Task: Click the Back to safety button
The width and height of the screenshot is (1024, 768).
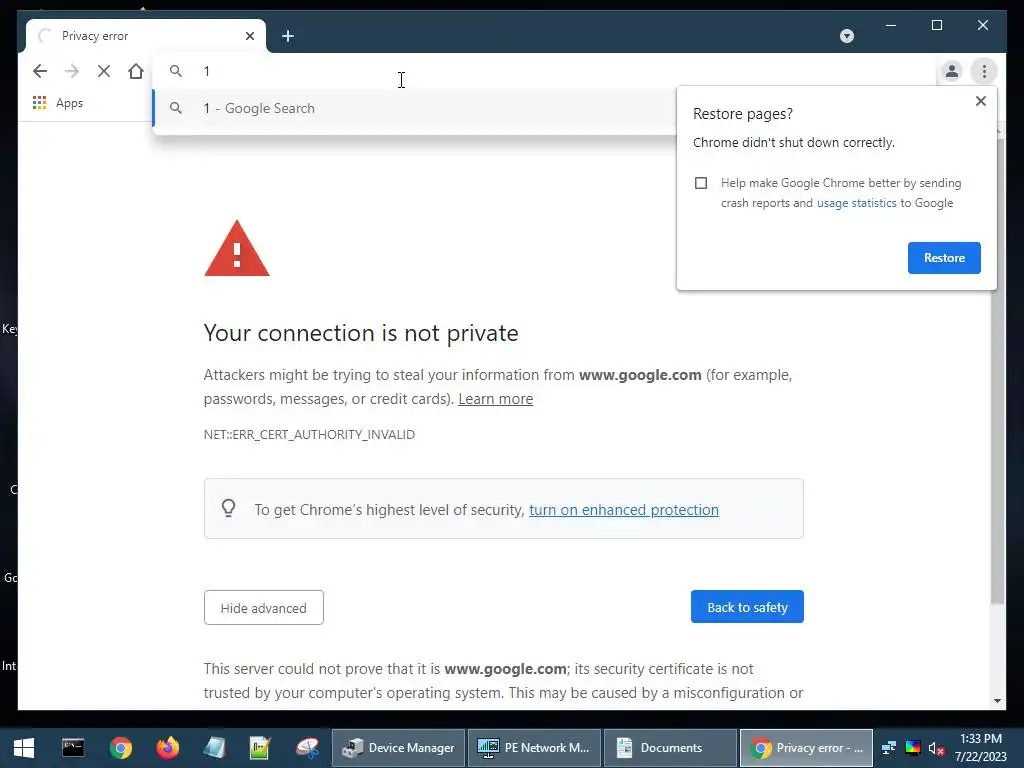Action: pyautogui.click(x=747, y=607)
